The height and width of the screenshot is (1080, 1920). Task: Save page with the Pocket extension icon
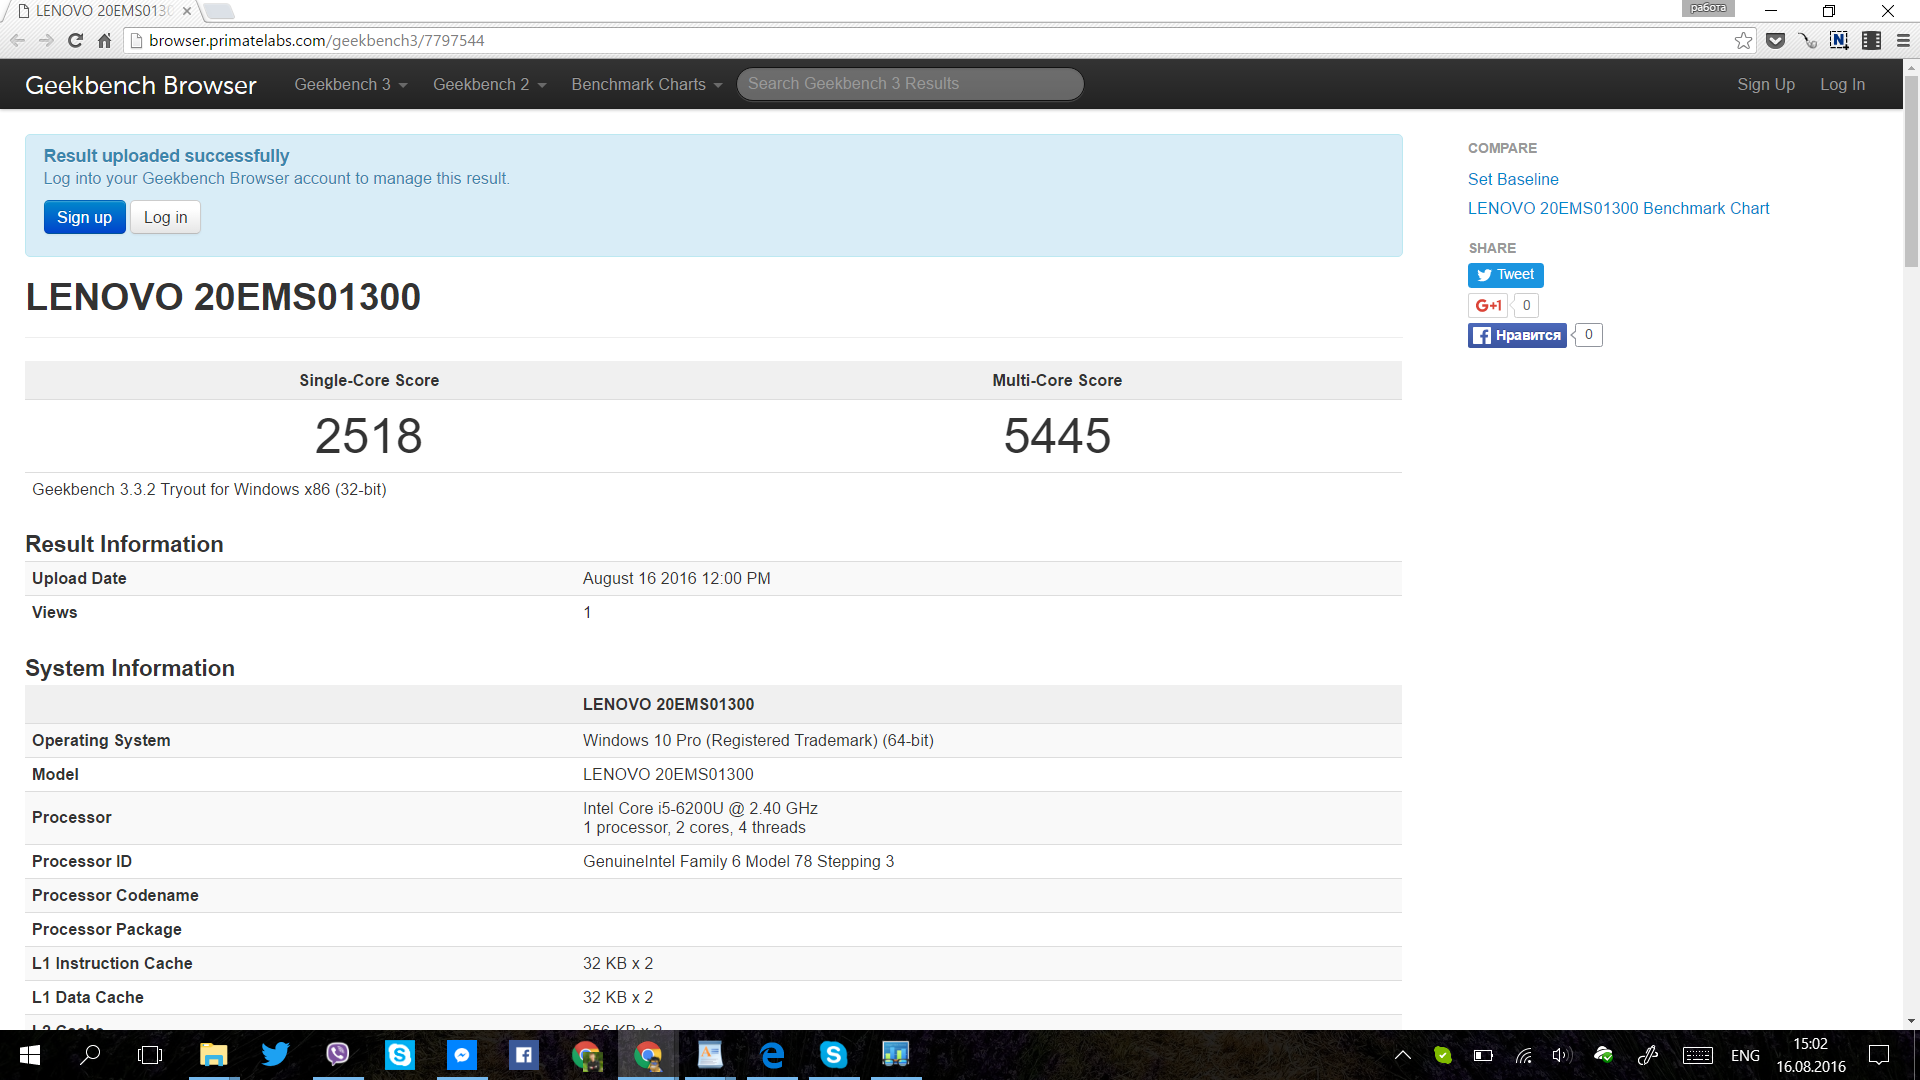point(1776,41)
